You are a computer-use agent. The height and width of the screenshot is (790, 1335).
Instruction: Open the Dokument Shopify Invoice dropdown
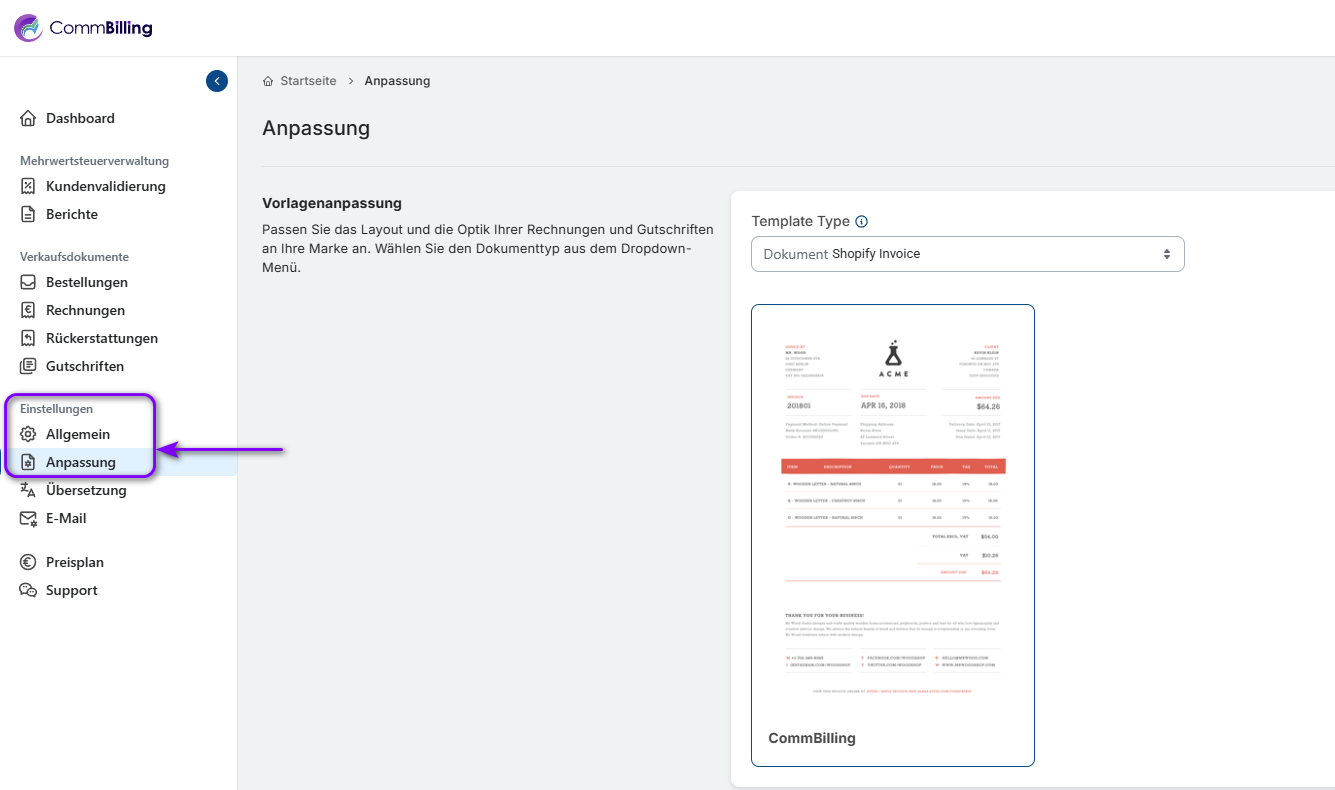967,254
